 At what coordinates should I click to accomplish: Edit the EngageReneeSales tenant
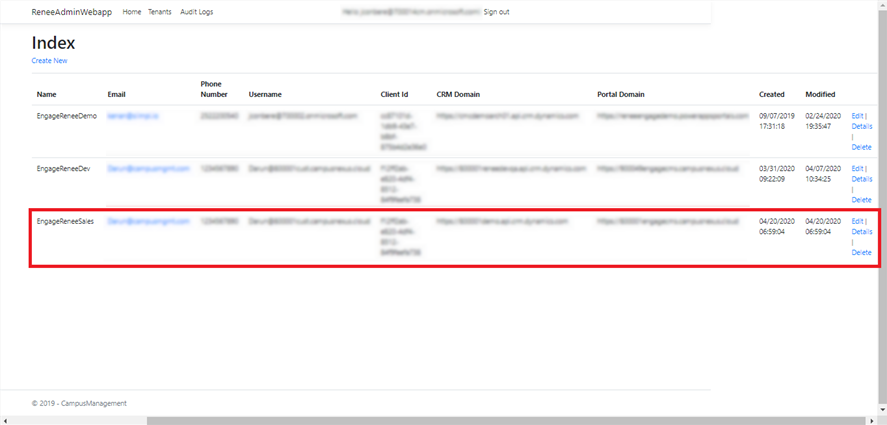click(857, 221)
